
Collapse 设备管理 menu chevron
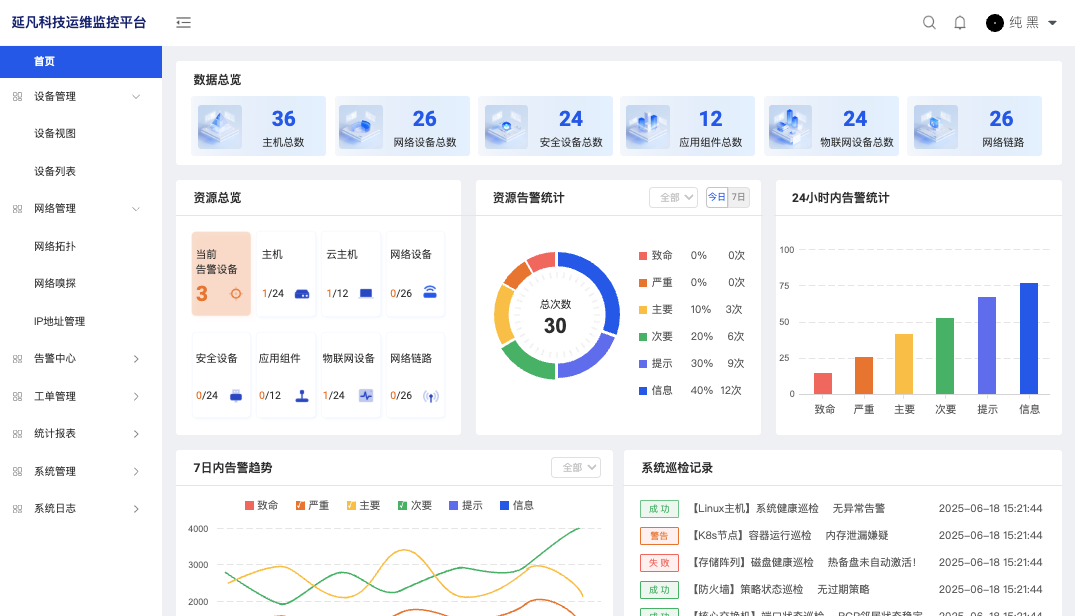(x=136, y=97)
